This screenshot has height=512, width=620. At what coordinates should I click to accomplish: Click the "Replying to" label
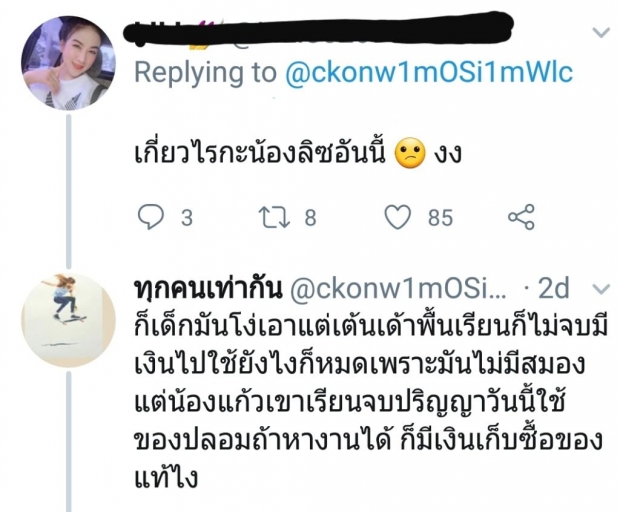[x=205, y=73]
